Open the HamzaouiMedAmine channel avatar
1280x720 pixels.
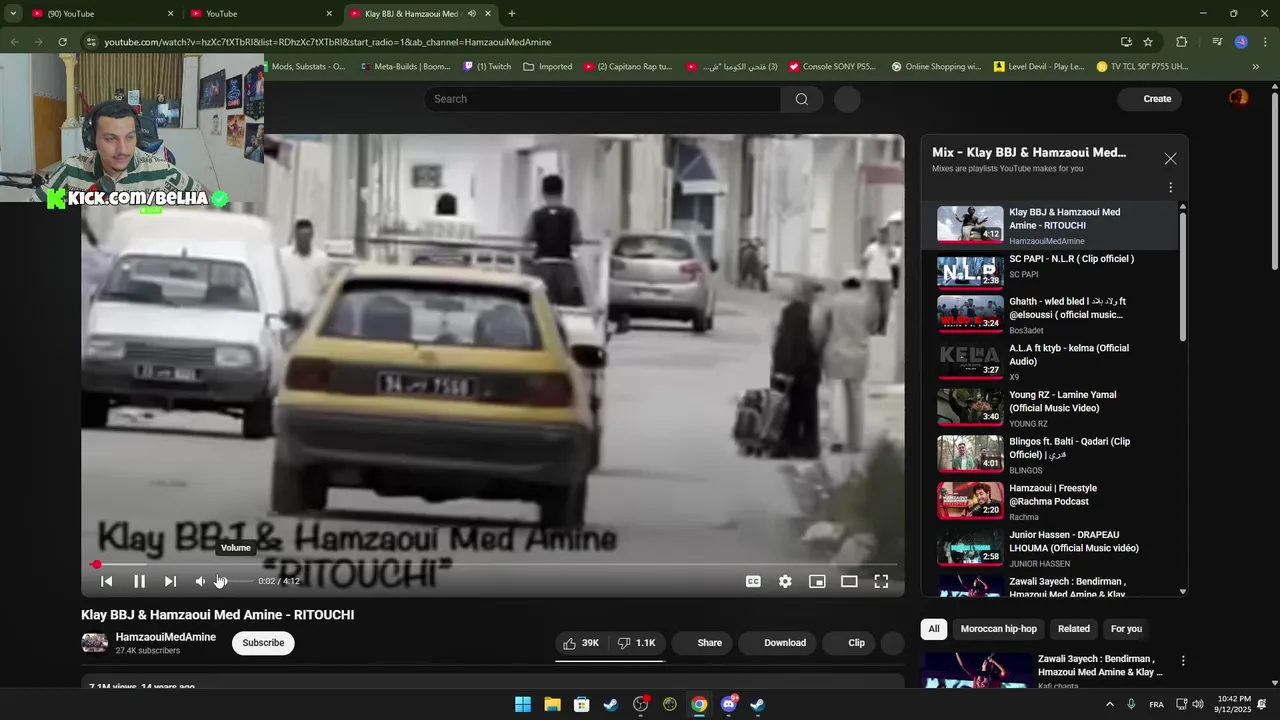(x=94, y=643)
